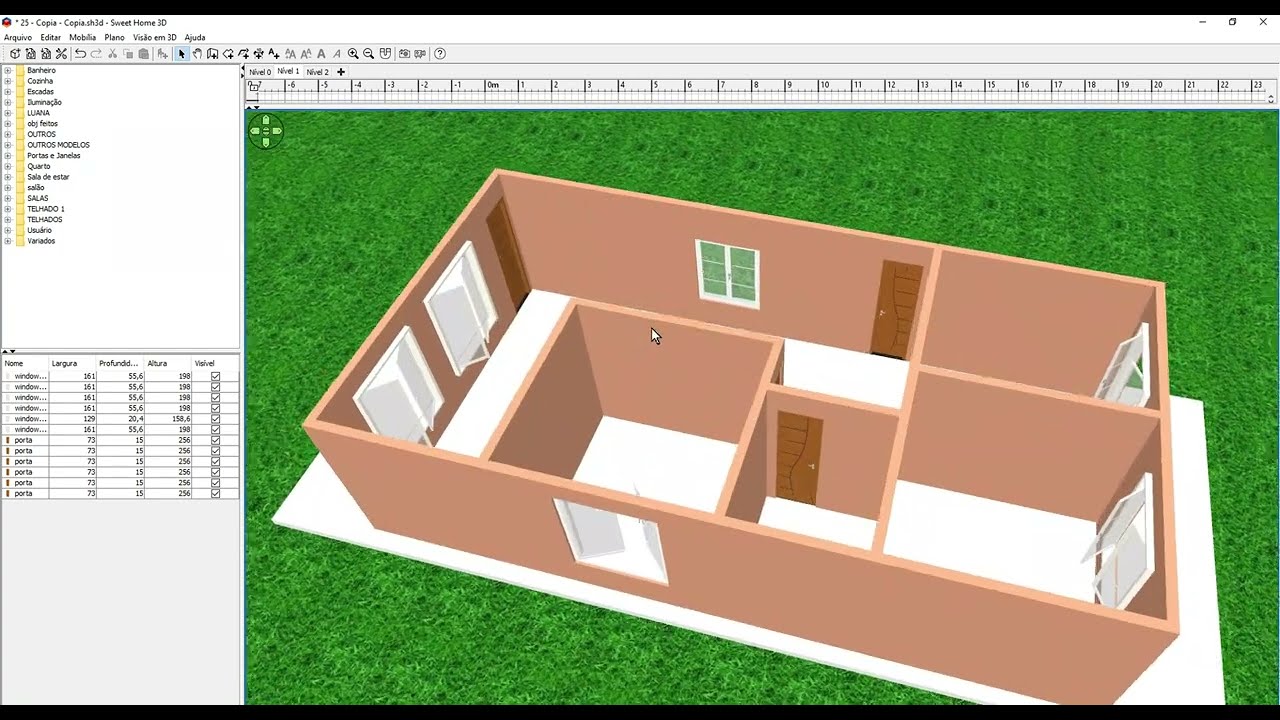Switch to the Nível 2 tab
Viewport: 1280px width, 720px height.
coord(317,72)
